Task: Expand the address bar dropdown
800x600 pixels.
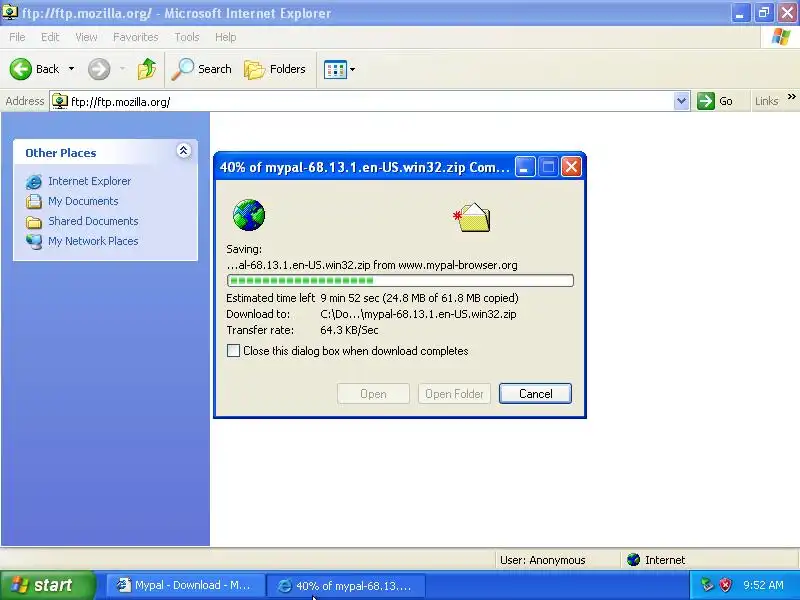Action: point(682,101)
